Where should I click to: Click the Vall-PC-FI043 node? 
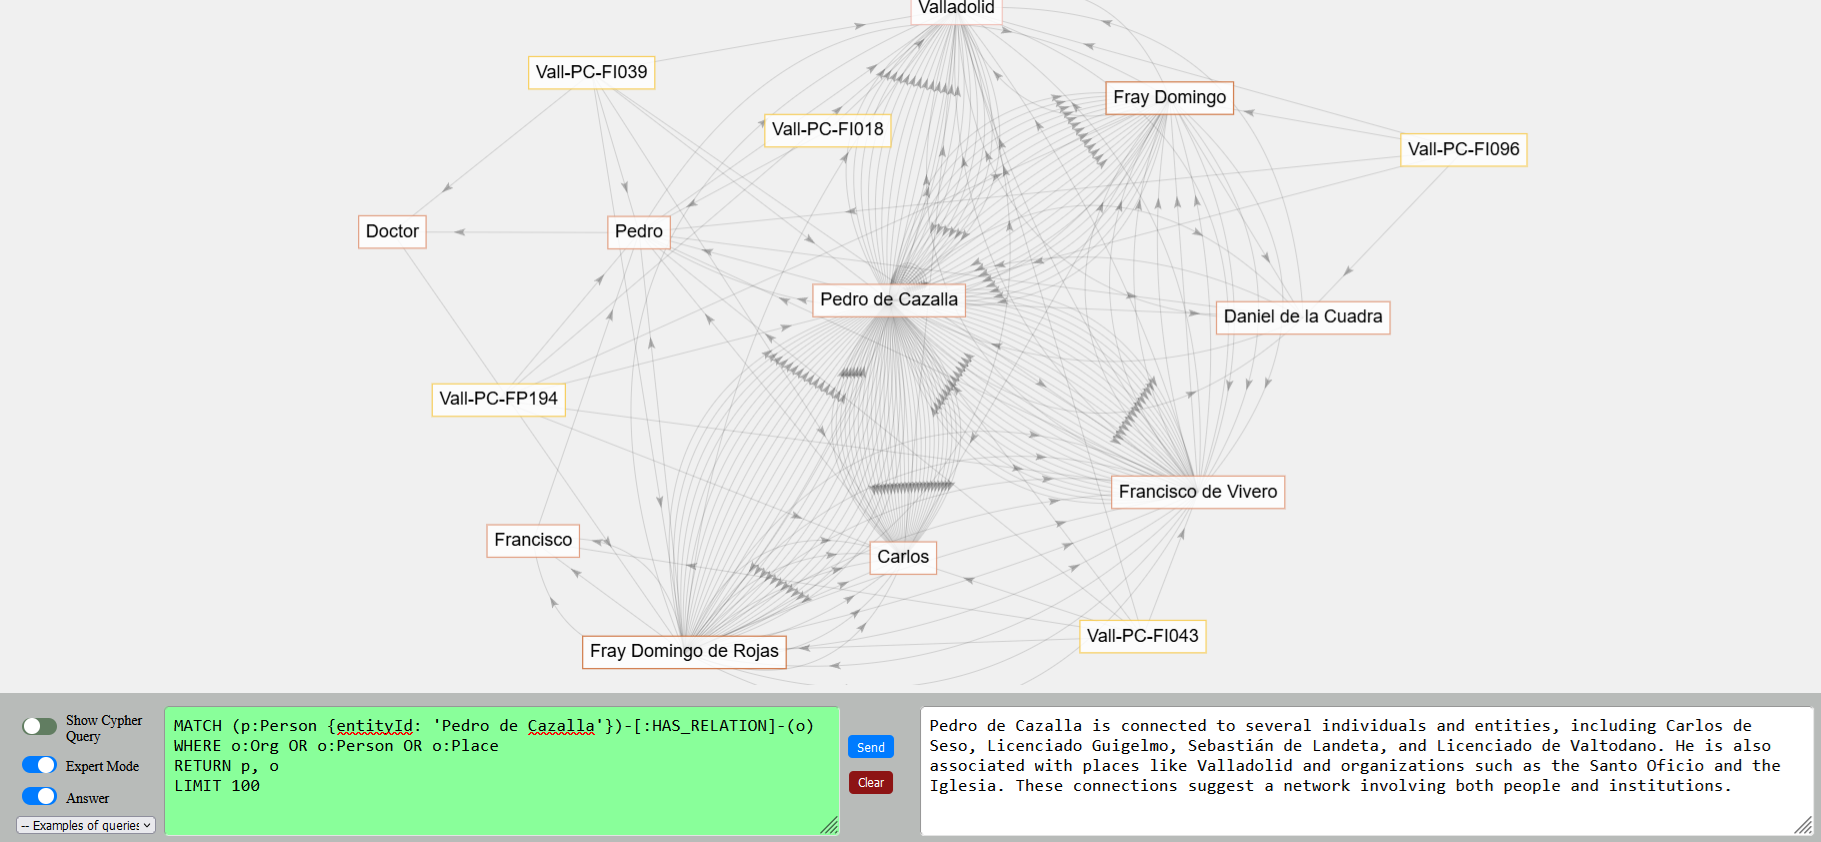[1143, 636]
